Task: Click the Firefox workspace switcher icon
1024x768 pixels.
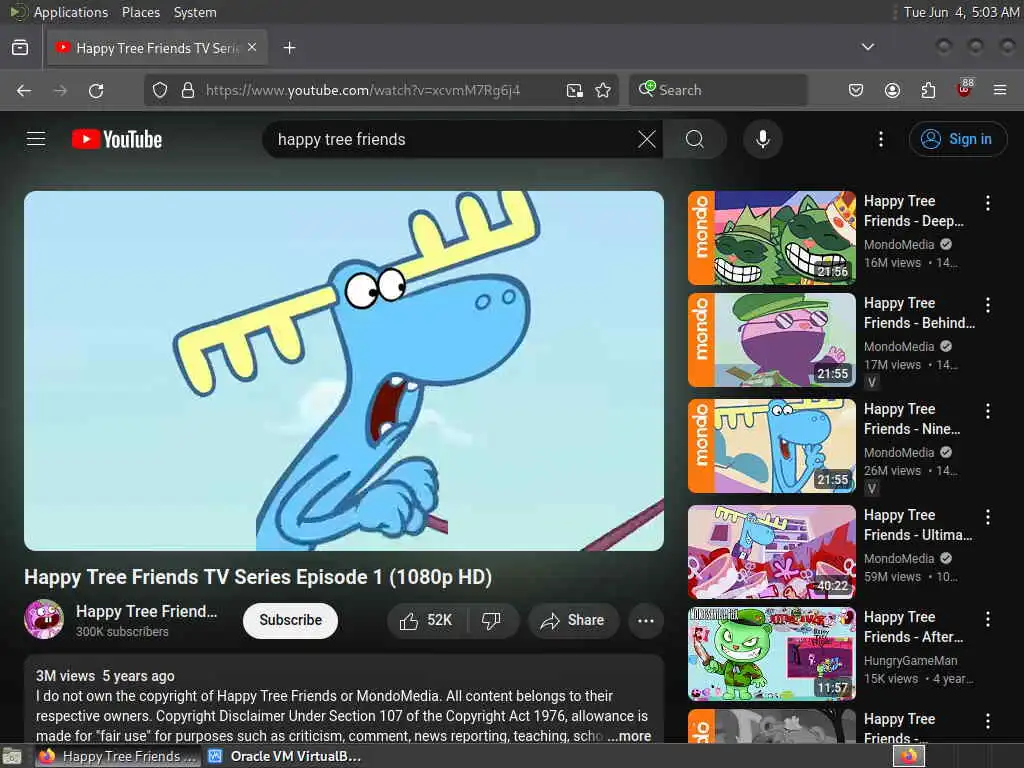Action: click(908, 756)
